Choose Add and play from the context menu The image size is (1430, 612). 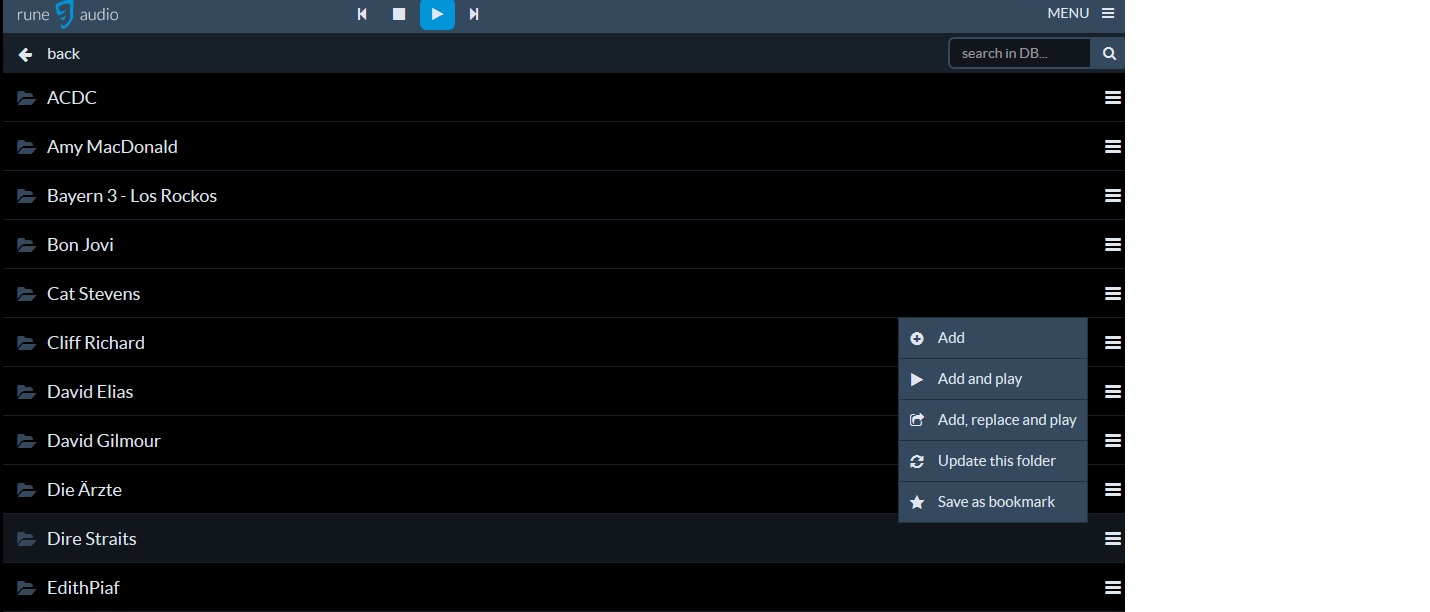pos(993,379)
